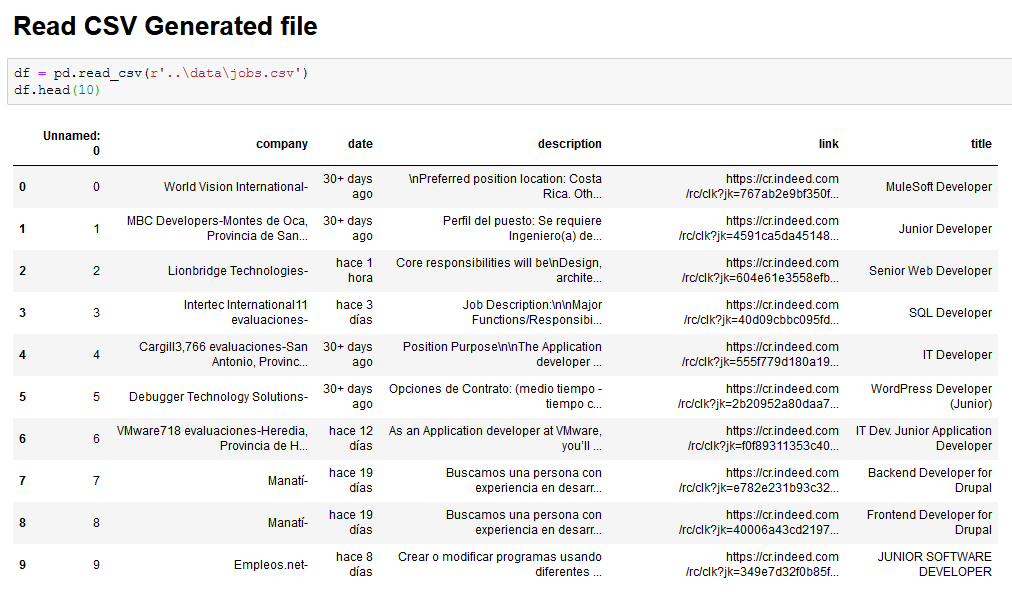The image size is (1012, 592).
Task: Click the 'Perfil del puesto: Se requiere' description
Action: pyautogui.click(x=522, y=229)
